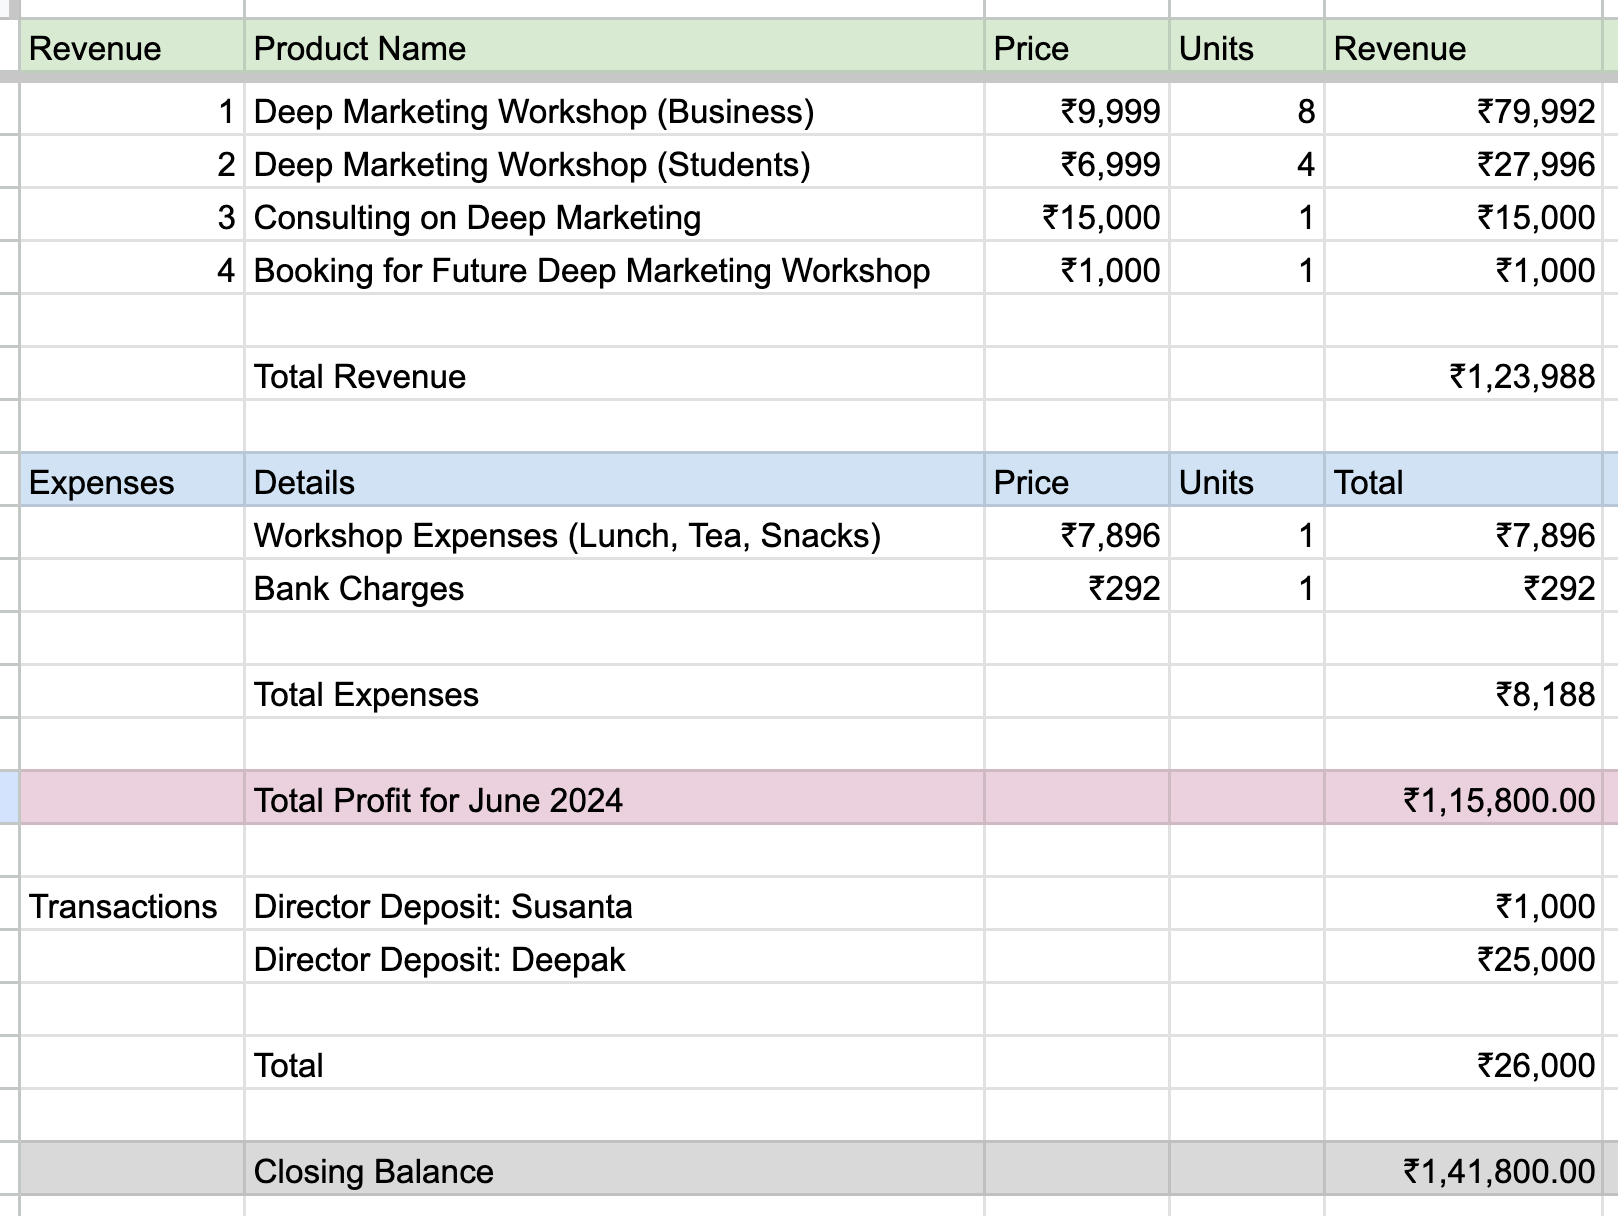
Task: Select the 'Details' header cell
Action: tap(614, 482)
